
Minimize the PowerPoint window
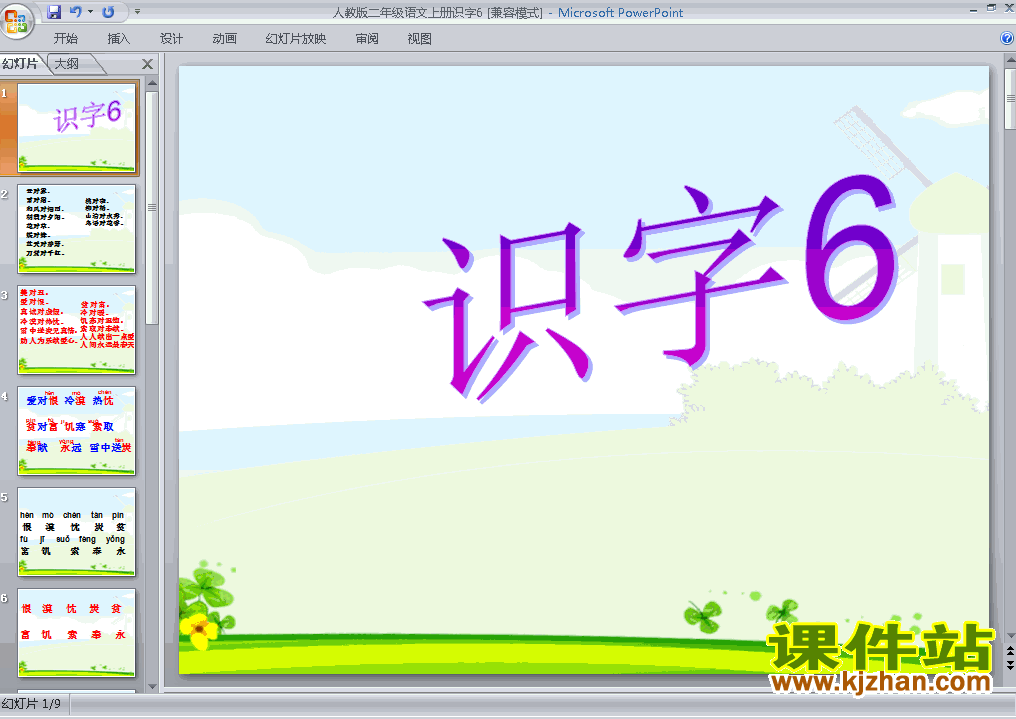(x=973, y=9)
